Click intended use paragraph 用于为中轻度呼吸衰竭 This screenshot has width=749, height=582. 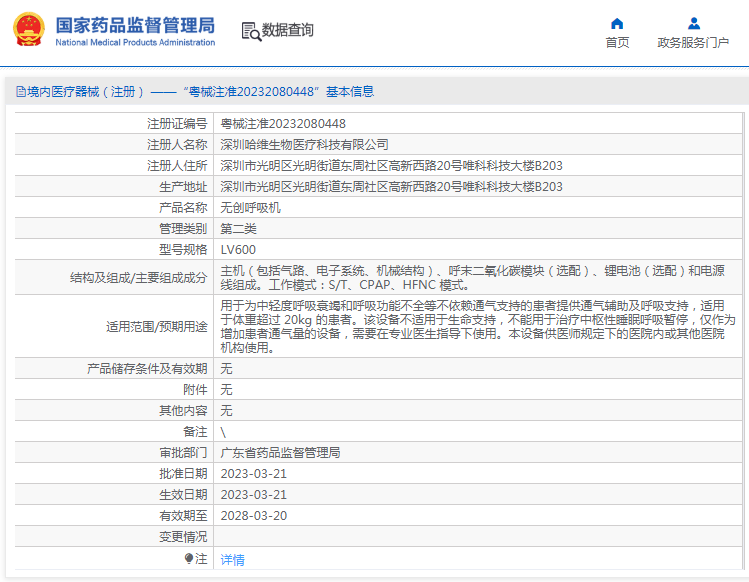click(x=478, y=326)
